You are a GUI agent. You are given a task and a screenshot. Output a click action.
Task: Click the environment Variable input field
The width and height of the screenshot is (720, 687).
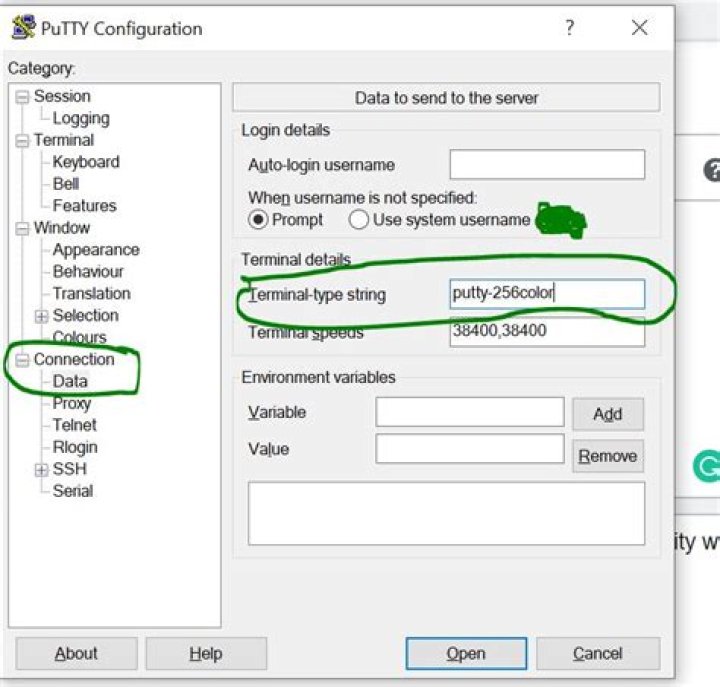point(470,412)
